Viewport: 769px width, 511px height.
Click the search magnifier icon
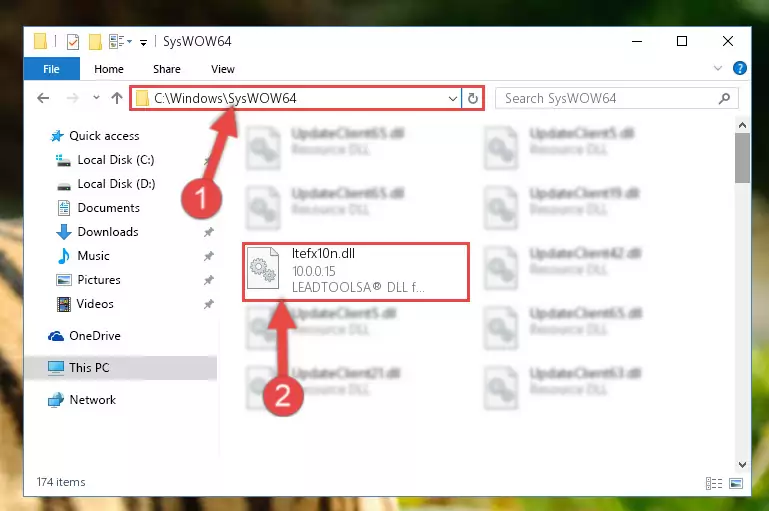click(724, 99)
